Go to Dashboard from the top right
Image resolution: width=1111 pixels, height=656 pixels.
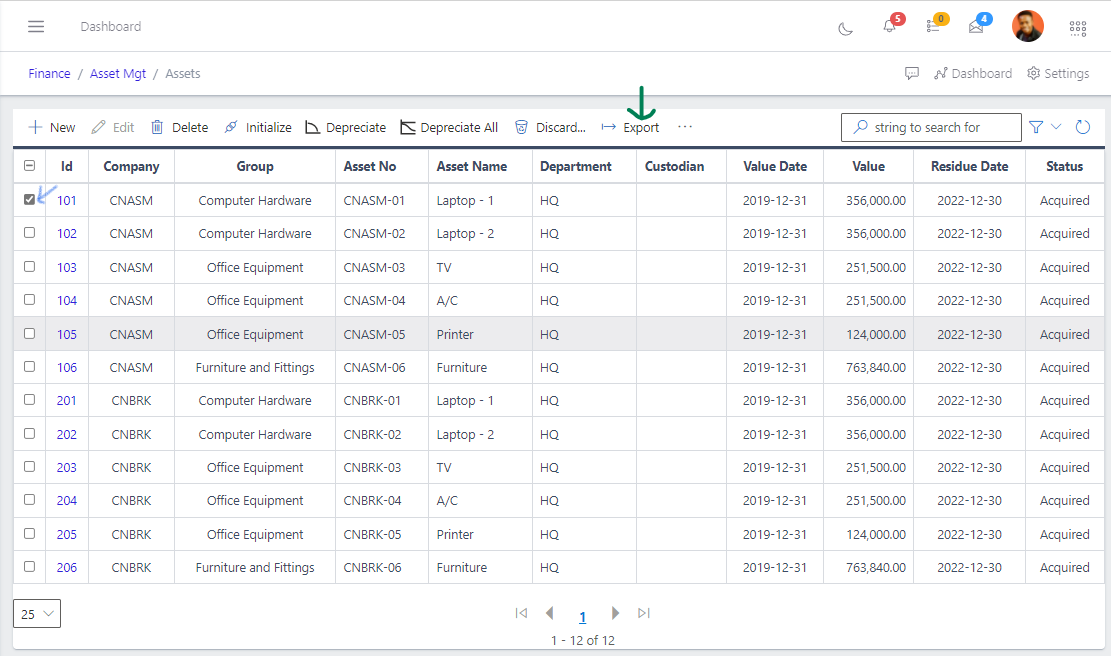972,73
